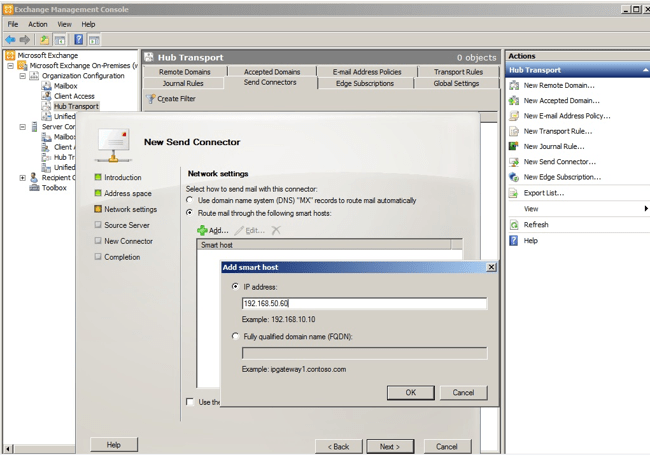Open the View menu in menu bar
This screenshot has height=457, width=650.
pos(64,24)
